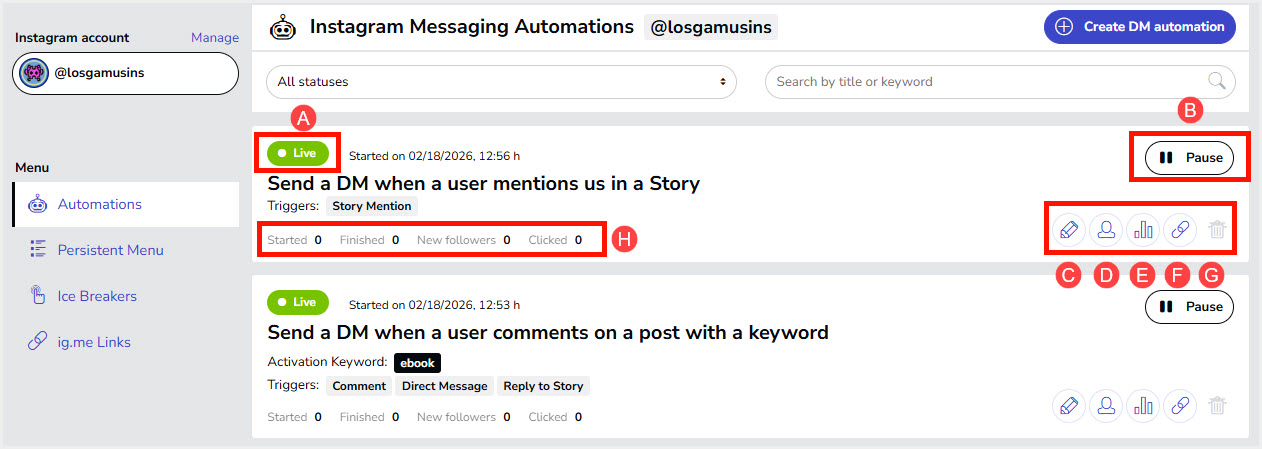Open ig.me Links menu item
The width and height of the screenshot is (1262, 449).
pos(94,342)
